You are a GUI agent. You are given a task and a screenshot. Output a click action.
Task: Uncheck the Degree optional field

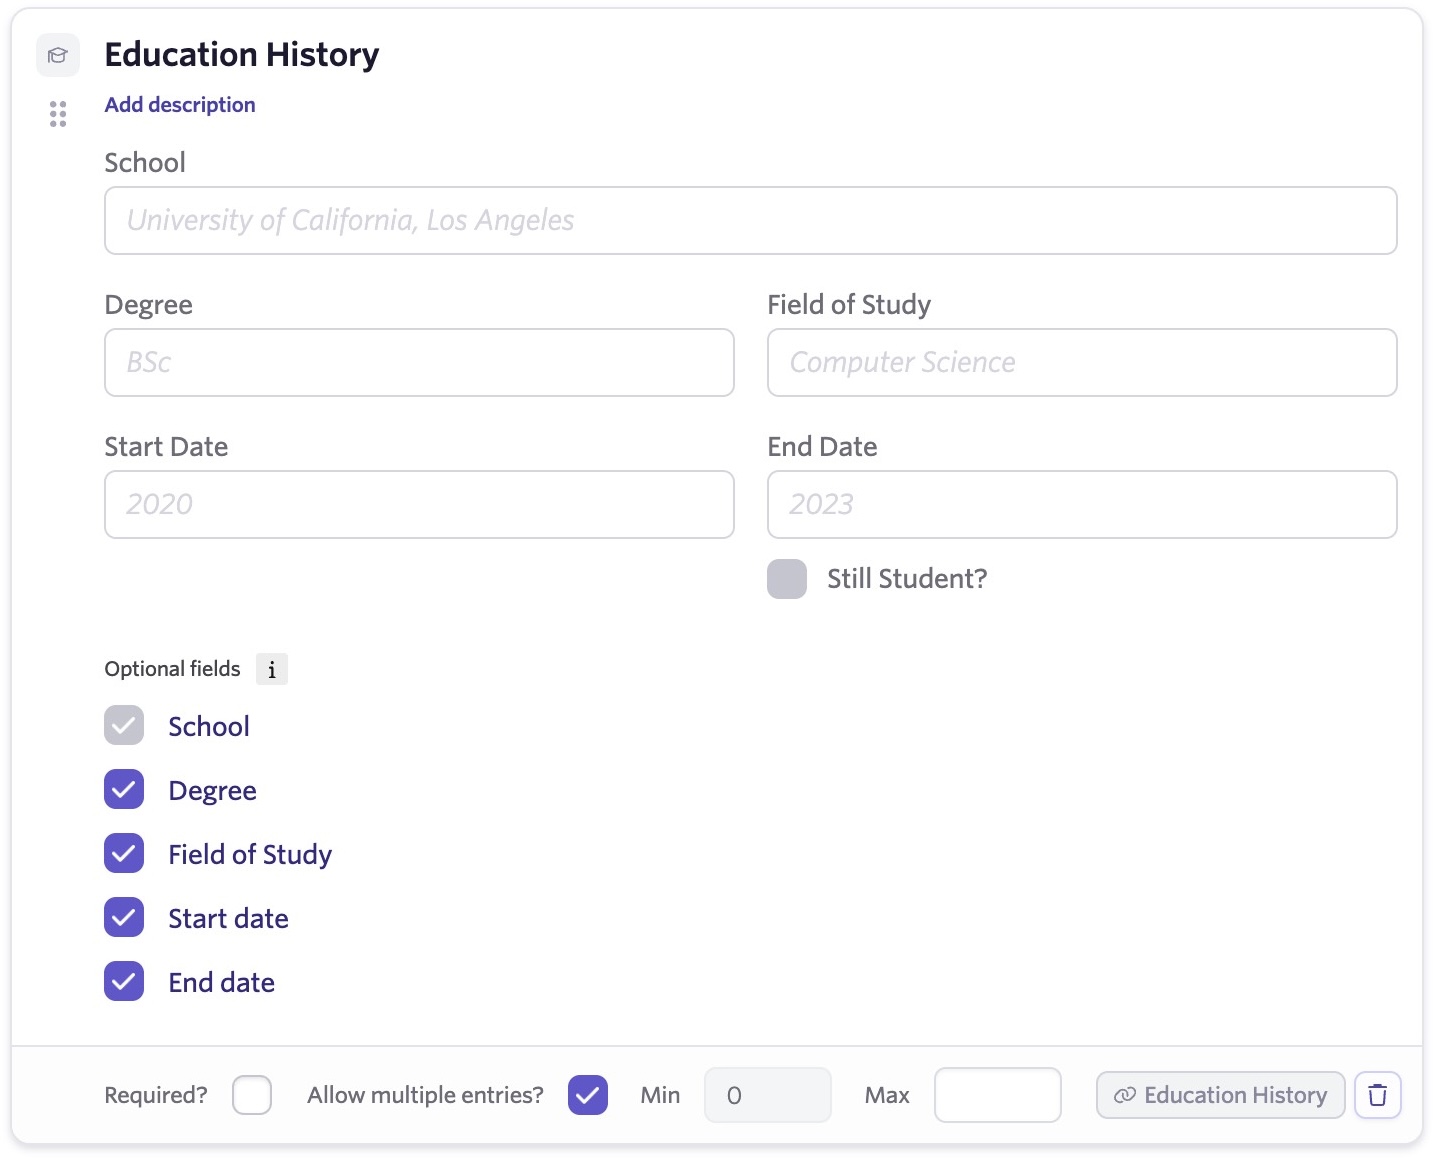pos(124,790)
